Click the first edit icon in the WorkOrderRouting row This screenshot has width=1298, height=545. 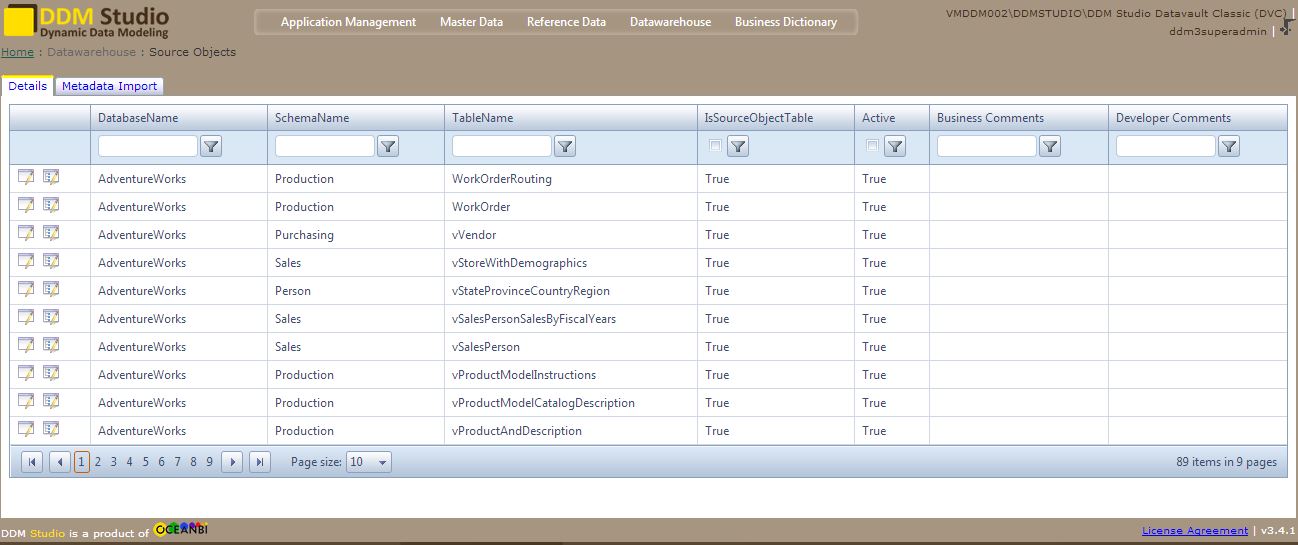click(x=26, y=178)
